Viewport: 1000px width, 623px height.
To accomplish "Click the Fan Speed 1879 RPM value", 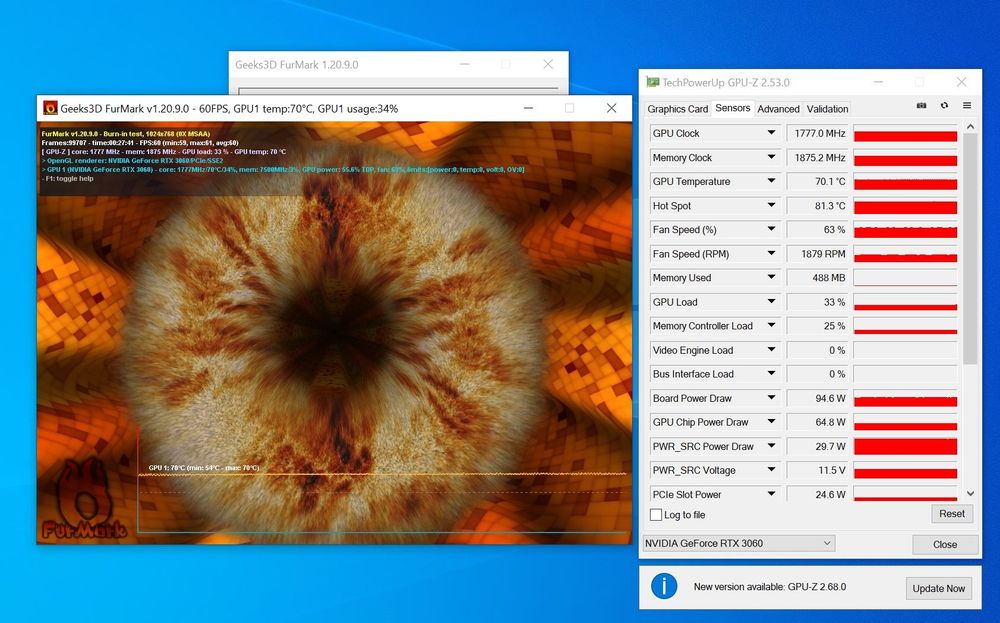I will 817,254.
